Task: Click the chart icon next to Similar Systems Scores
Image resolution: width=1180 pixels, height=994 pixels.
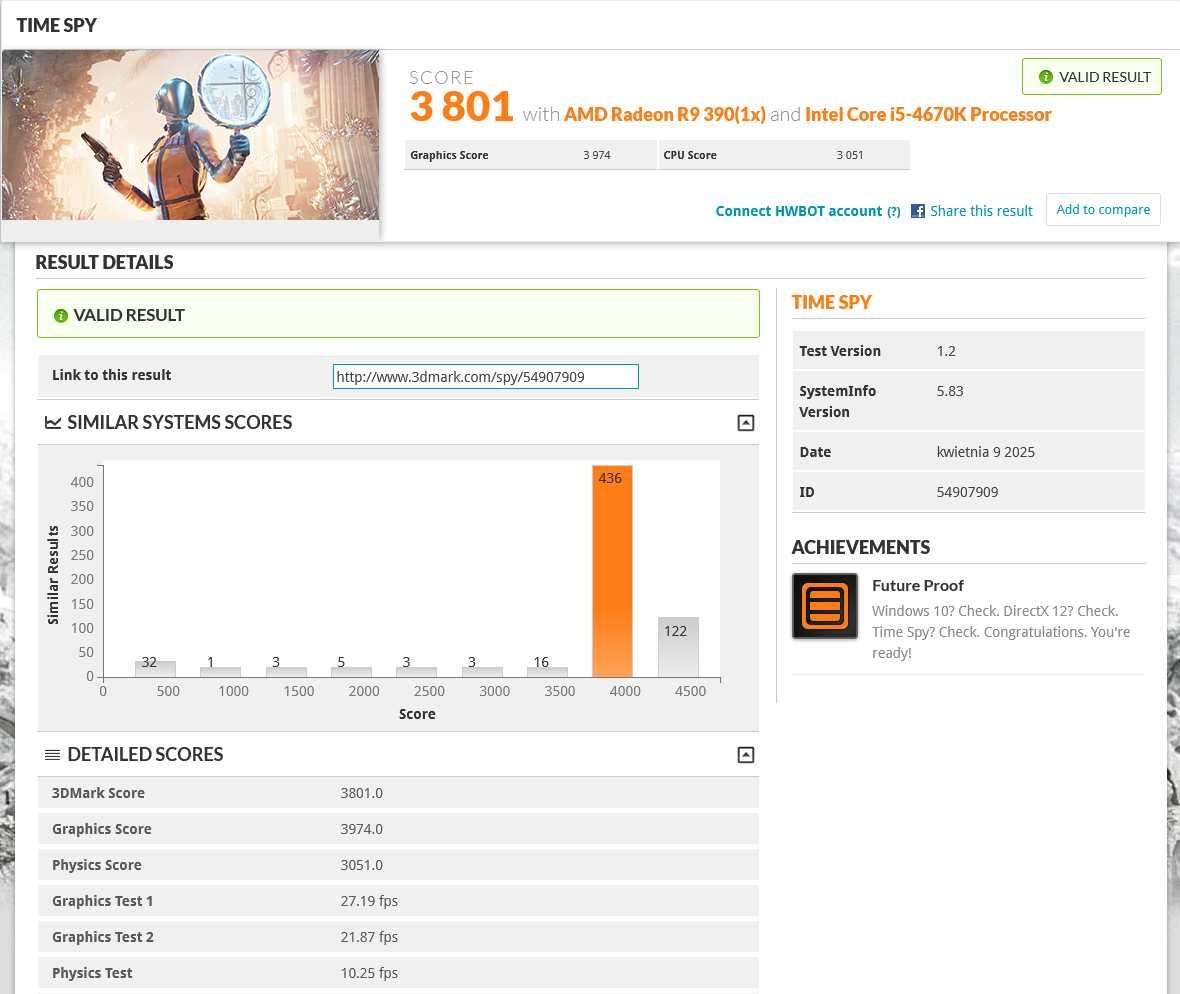Action: (x=53, y=423)
